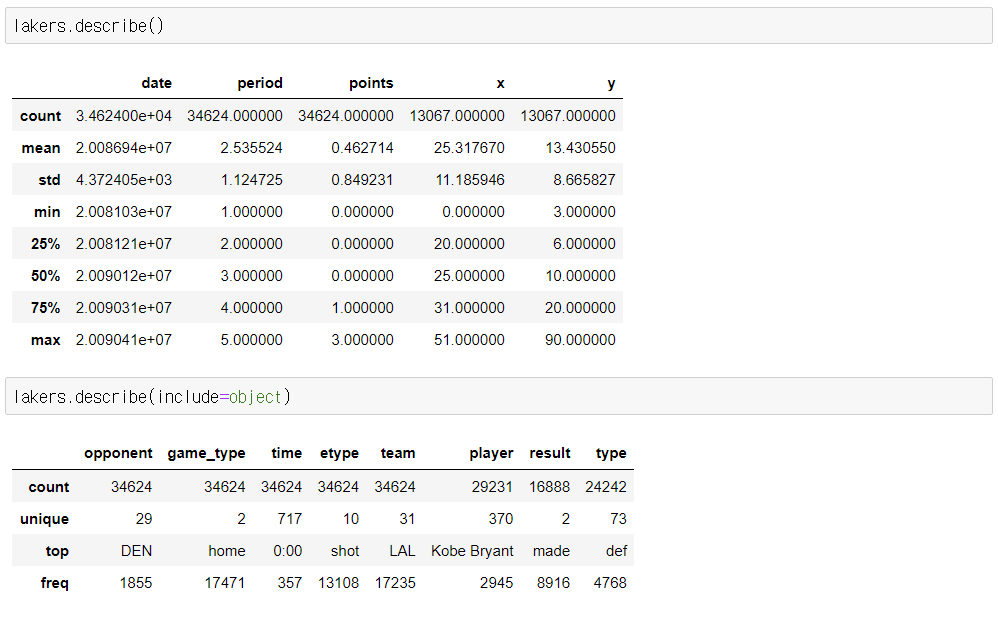Select x std value 11.185946
This screenshot has width=998, height=617.
click(470, 180)
